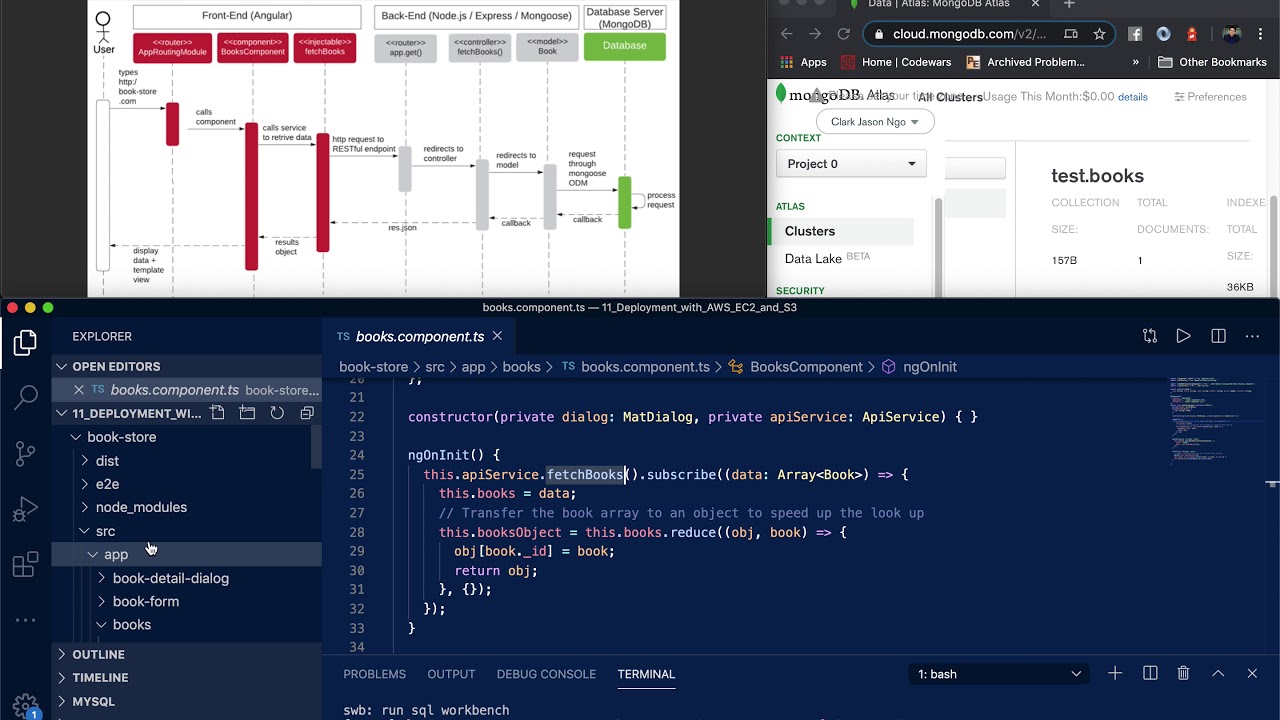The image size is (1280, 720).
Task: Split the editor to the right
Action: [1218, 336]
